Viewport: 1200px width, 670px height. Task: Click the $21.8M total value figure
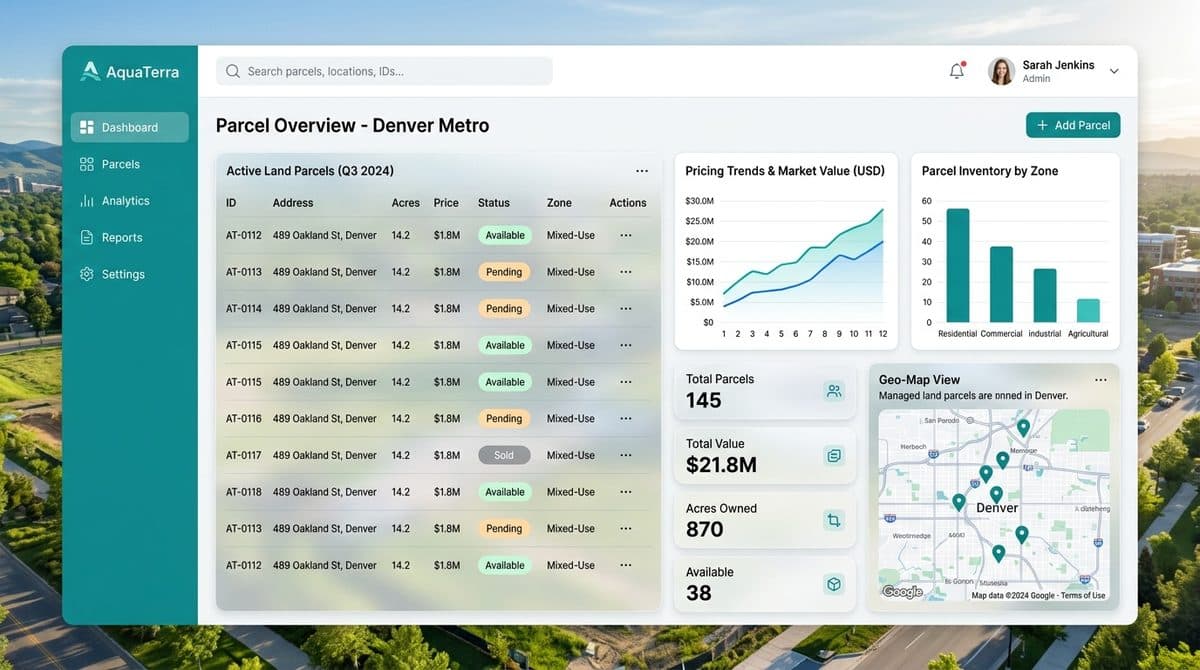pyautogui.click(x=721, y=465)
